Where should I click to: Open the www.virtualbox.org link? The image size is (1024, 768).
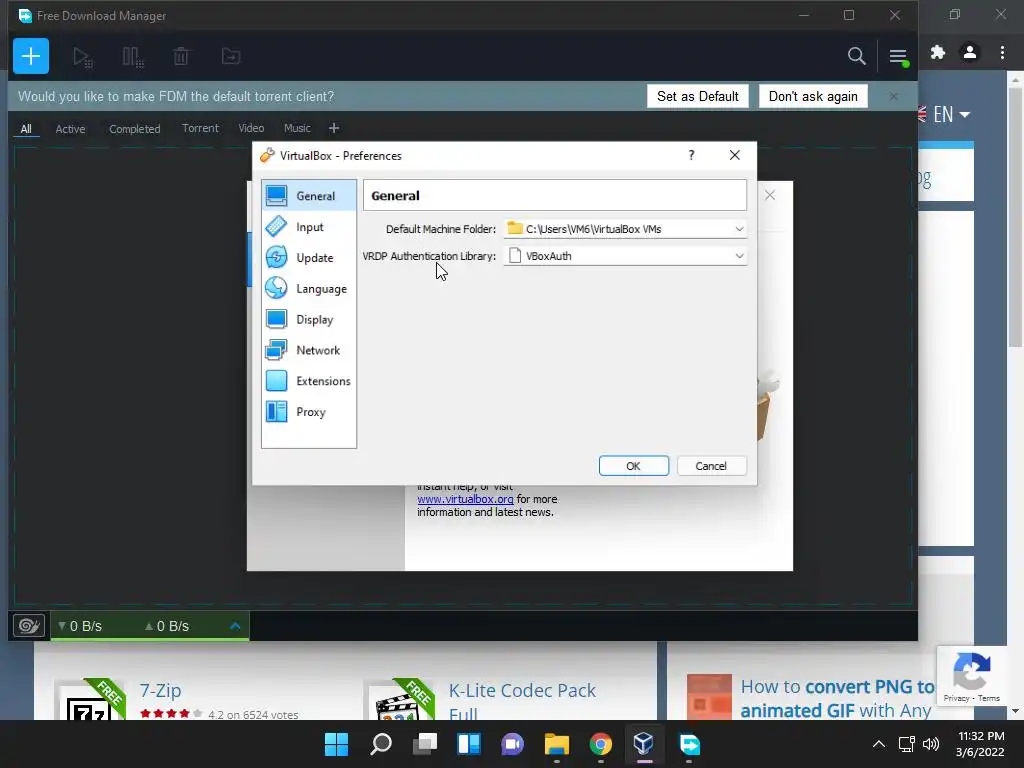(x=465, y=499)
